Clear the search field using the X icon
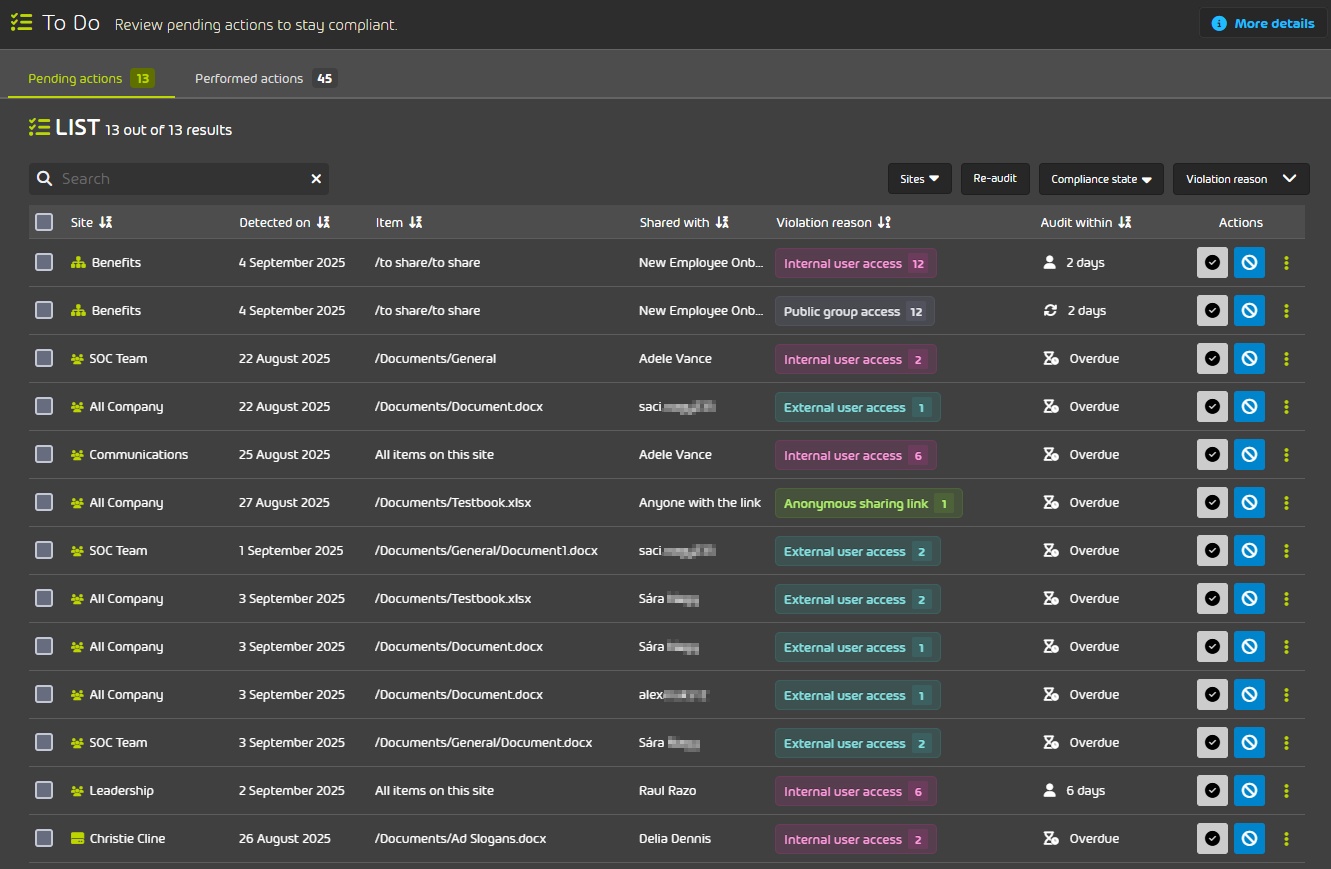This screenshot has height=869, width=1331. click(x=316, y=178)
